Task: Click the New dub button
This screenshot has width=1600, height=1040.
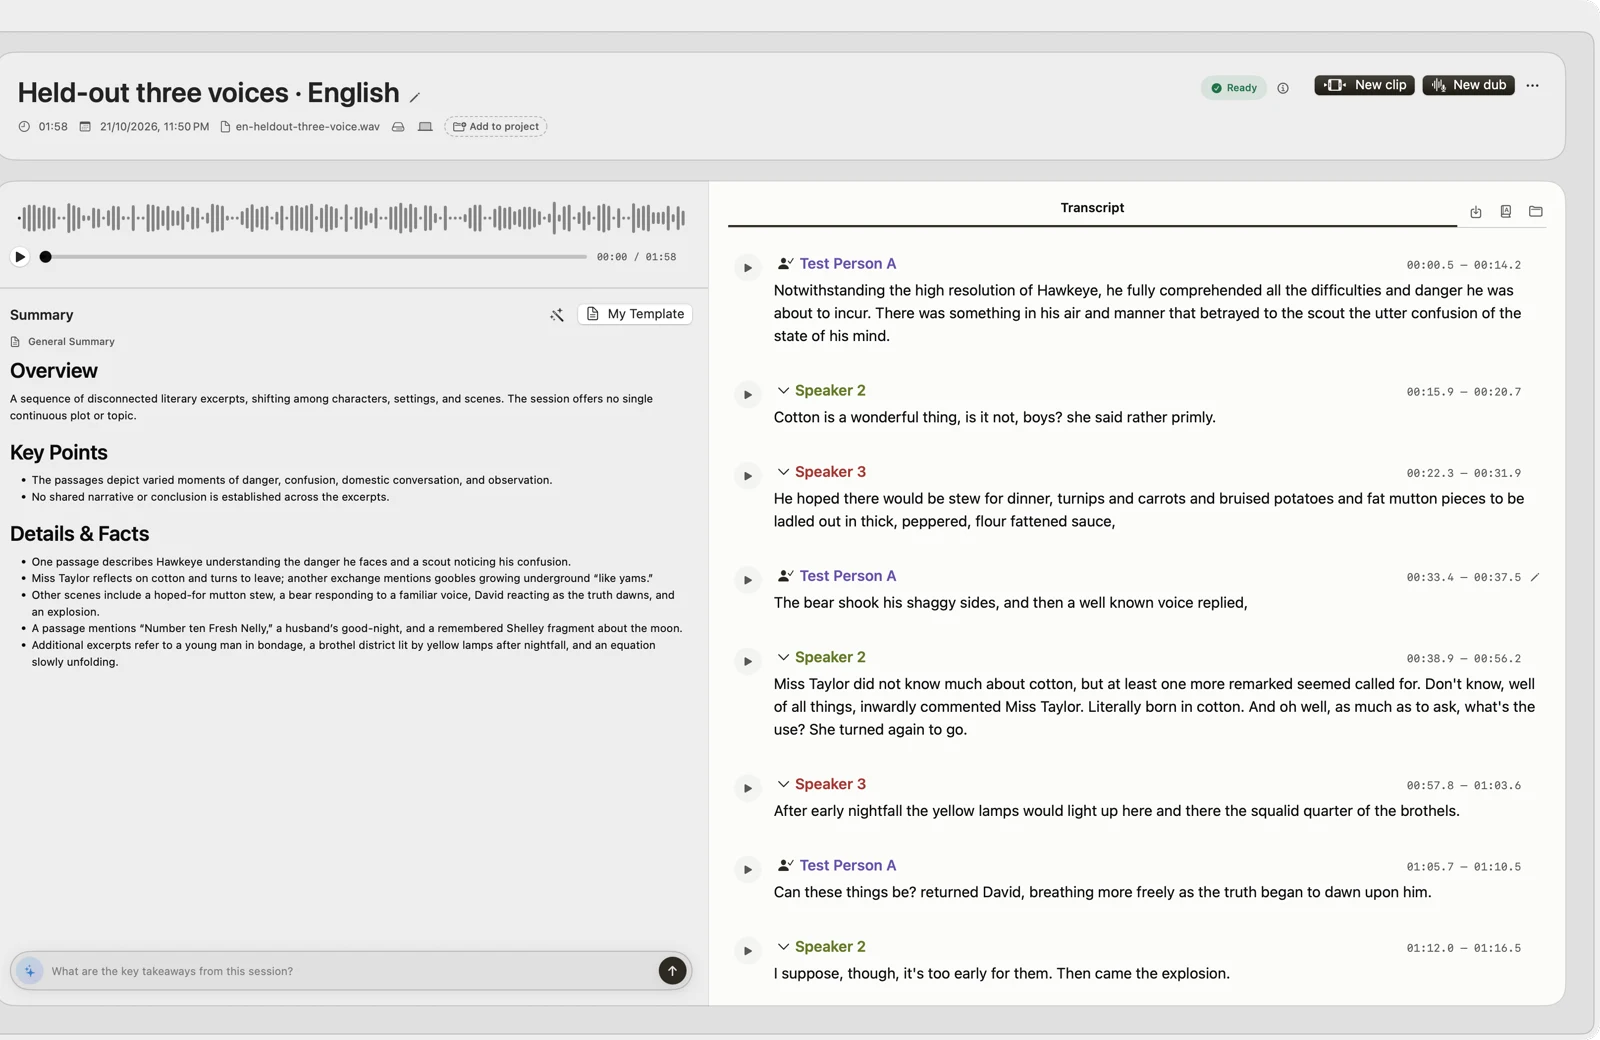Action: (x=1468, y=85)
